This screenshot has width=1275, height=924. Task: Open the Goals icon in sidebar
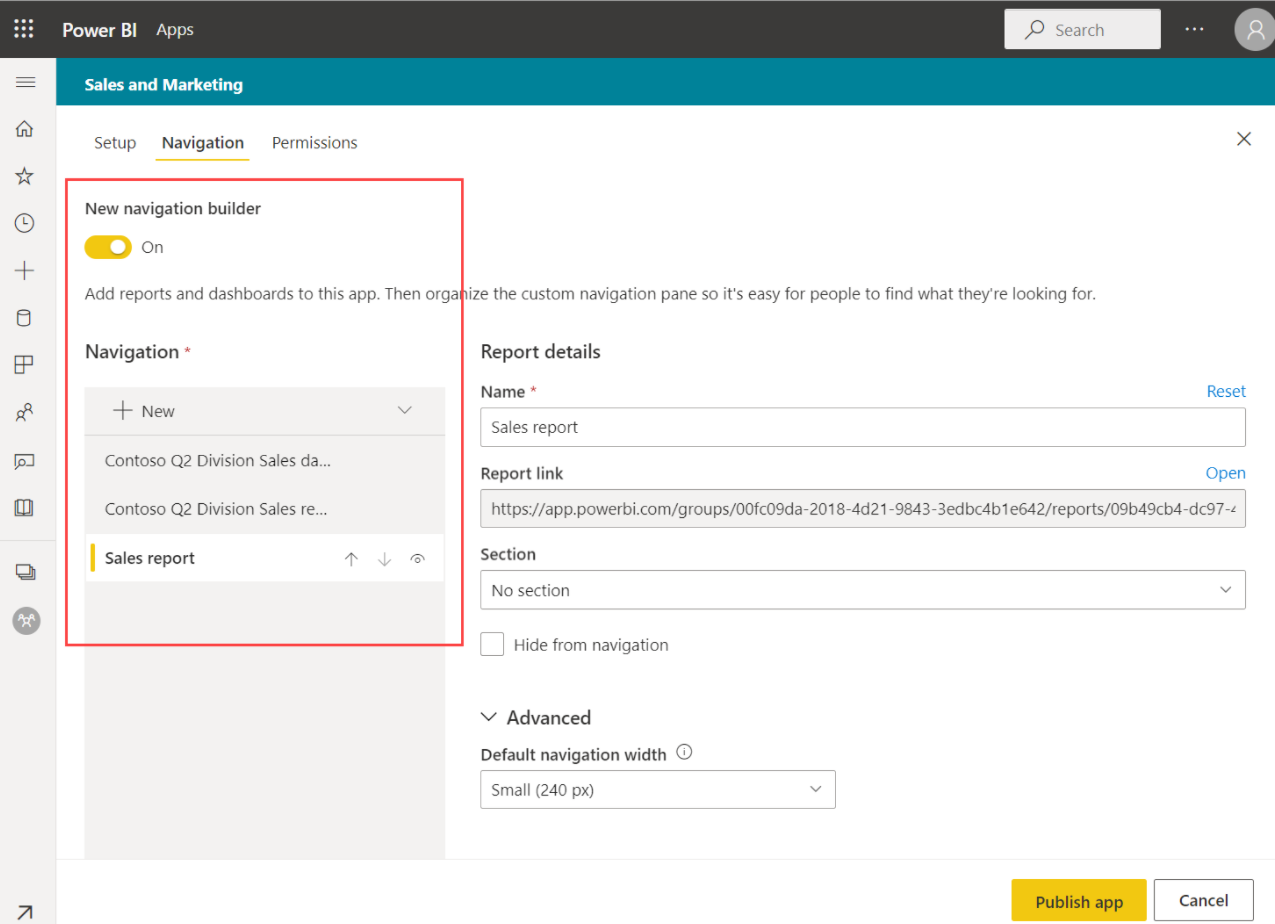(25, 365)
